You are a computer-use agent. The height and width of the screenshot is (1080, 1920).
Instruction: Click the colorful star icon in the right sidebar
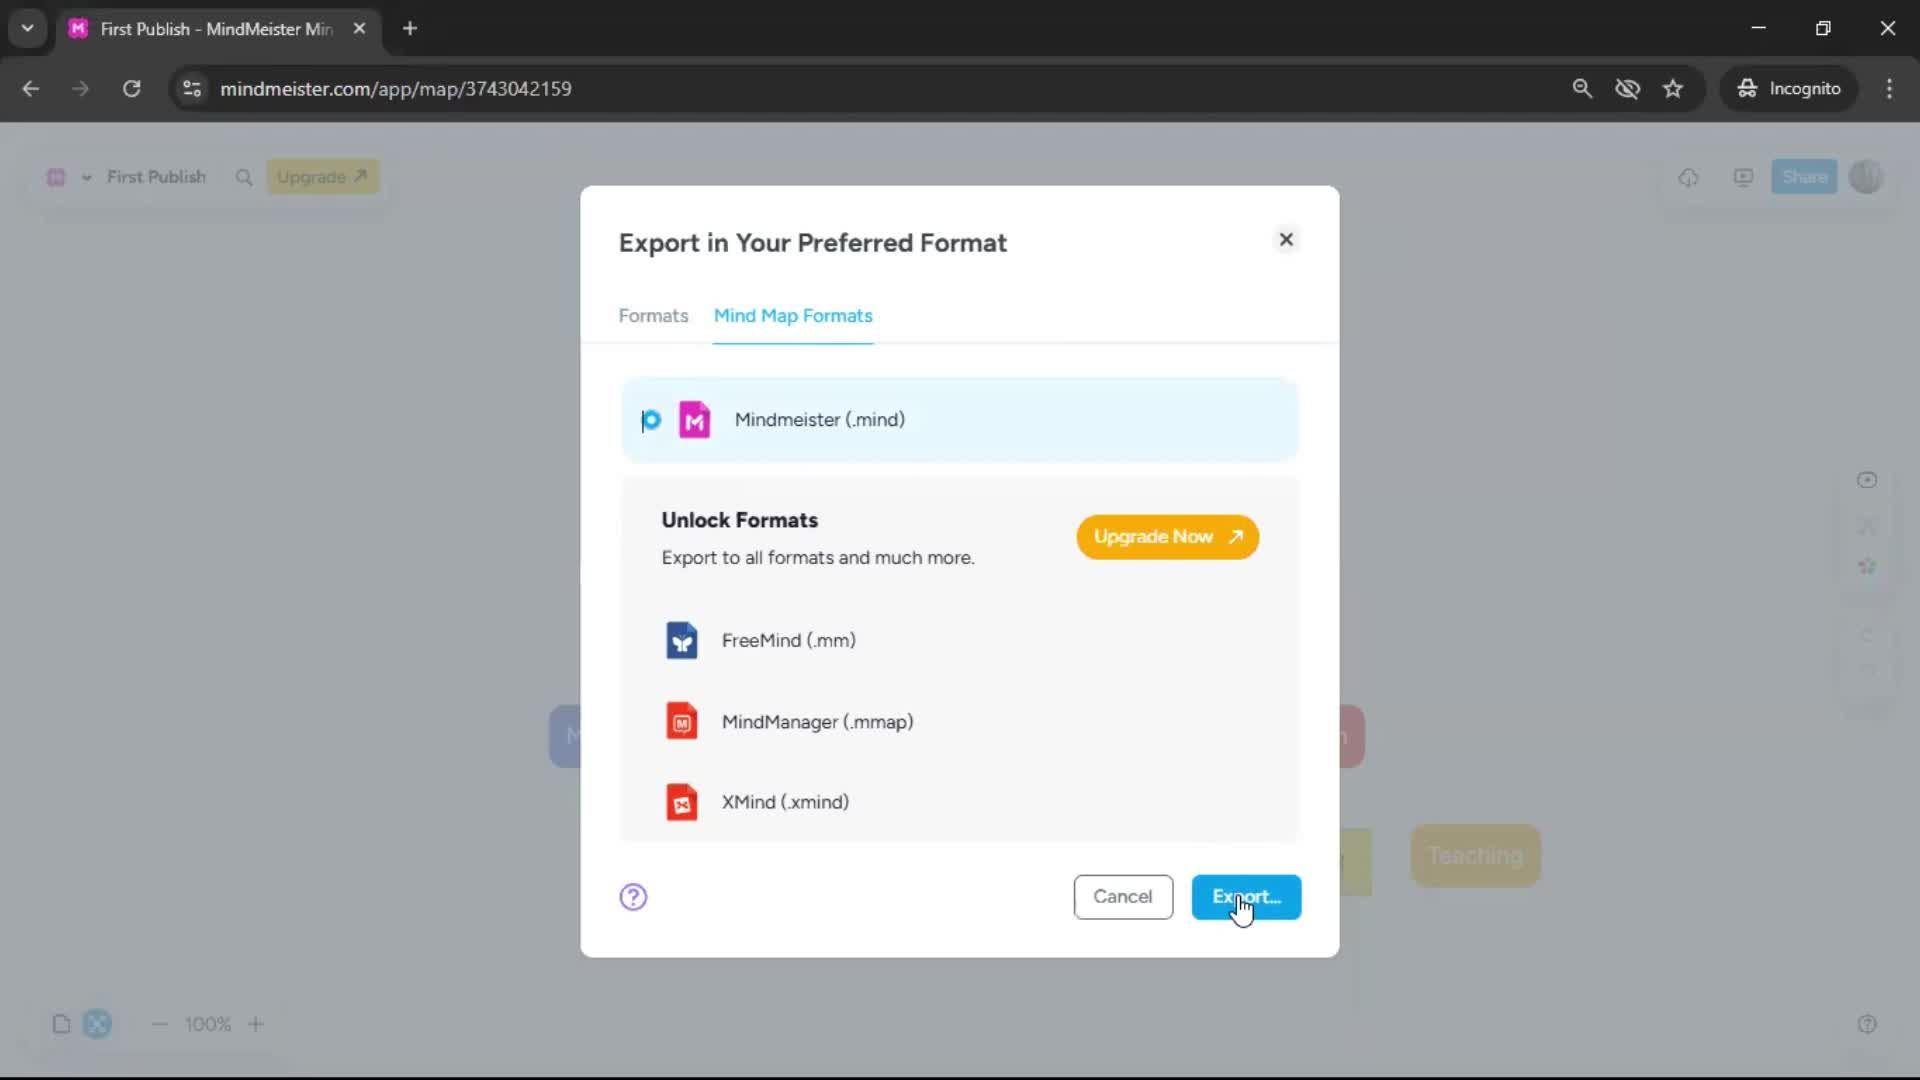[x=1867, y=566]
